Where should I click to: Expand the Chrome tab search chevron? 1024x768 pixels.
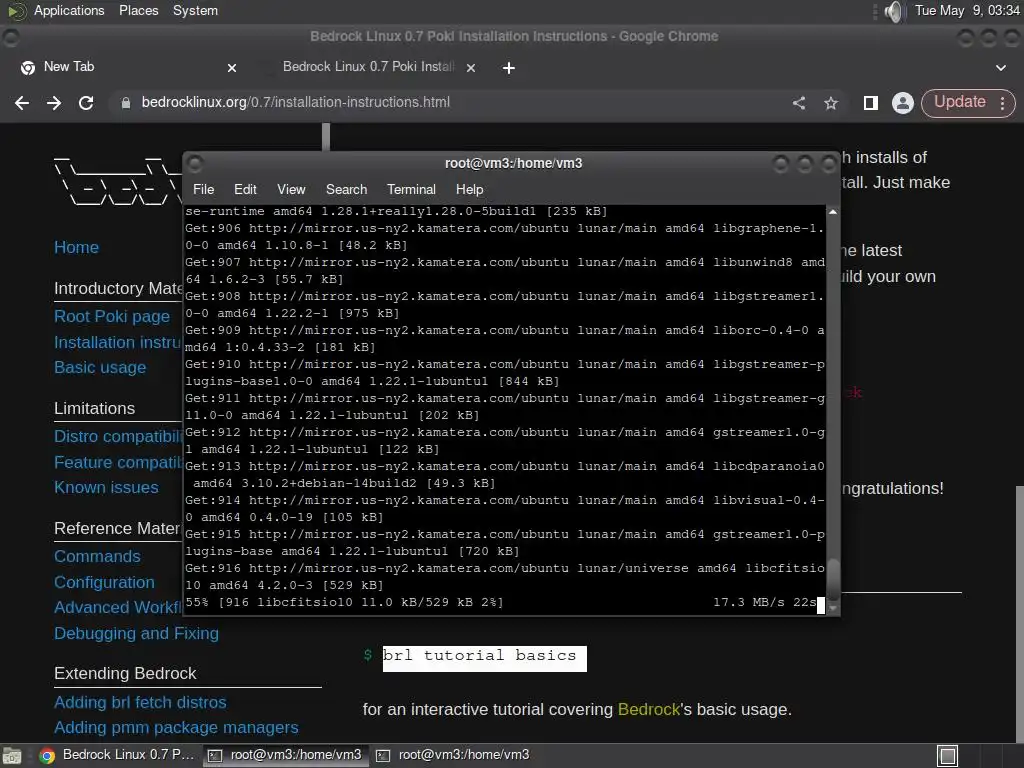[x=1000, y=67]
